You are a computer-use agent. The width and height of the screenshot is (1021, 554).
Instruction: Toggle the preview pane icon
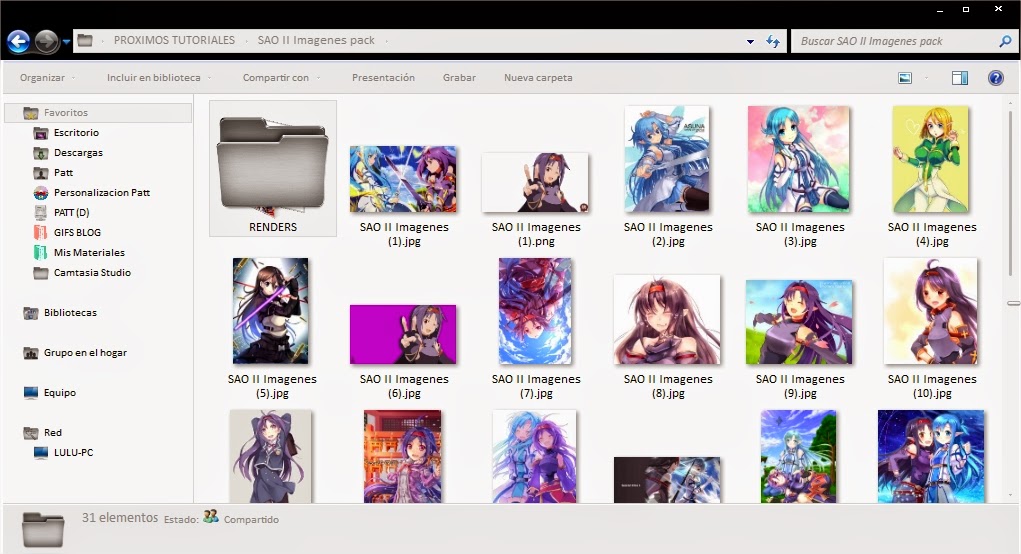[960, 78]
